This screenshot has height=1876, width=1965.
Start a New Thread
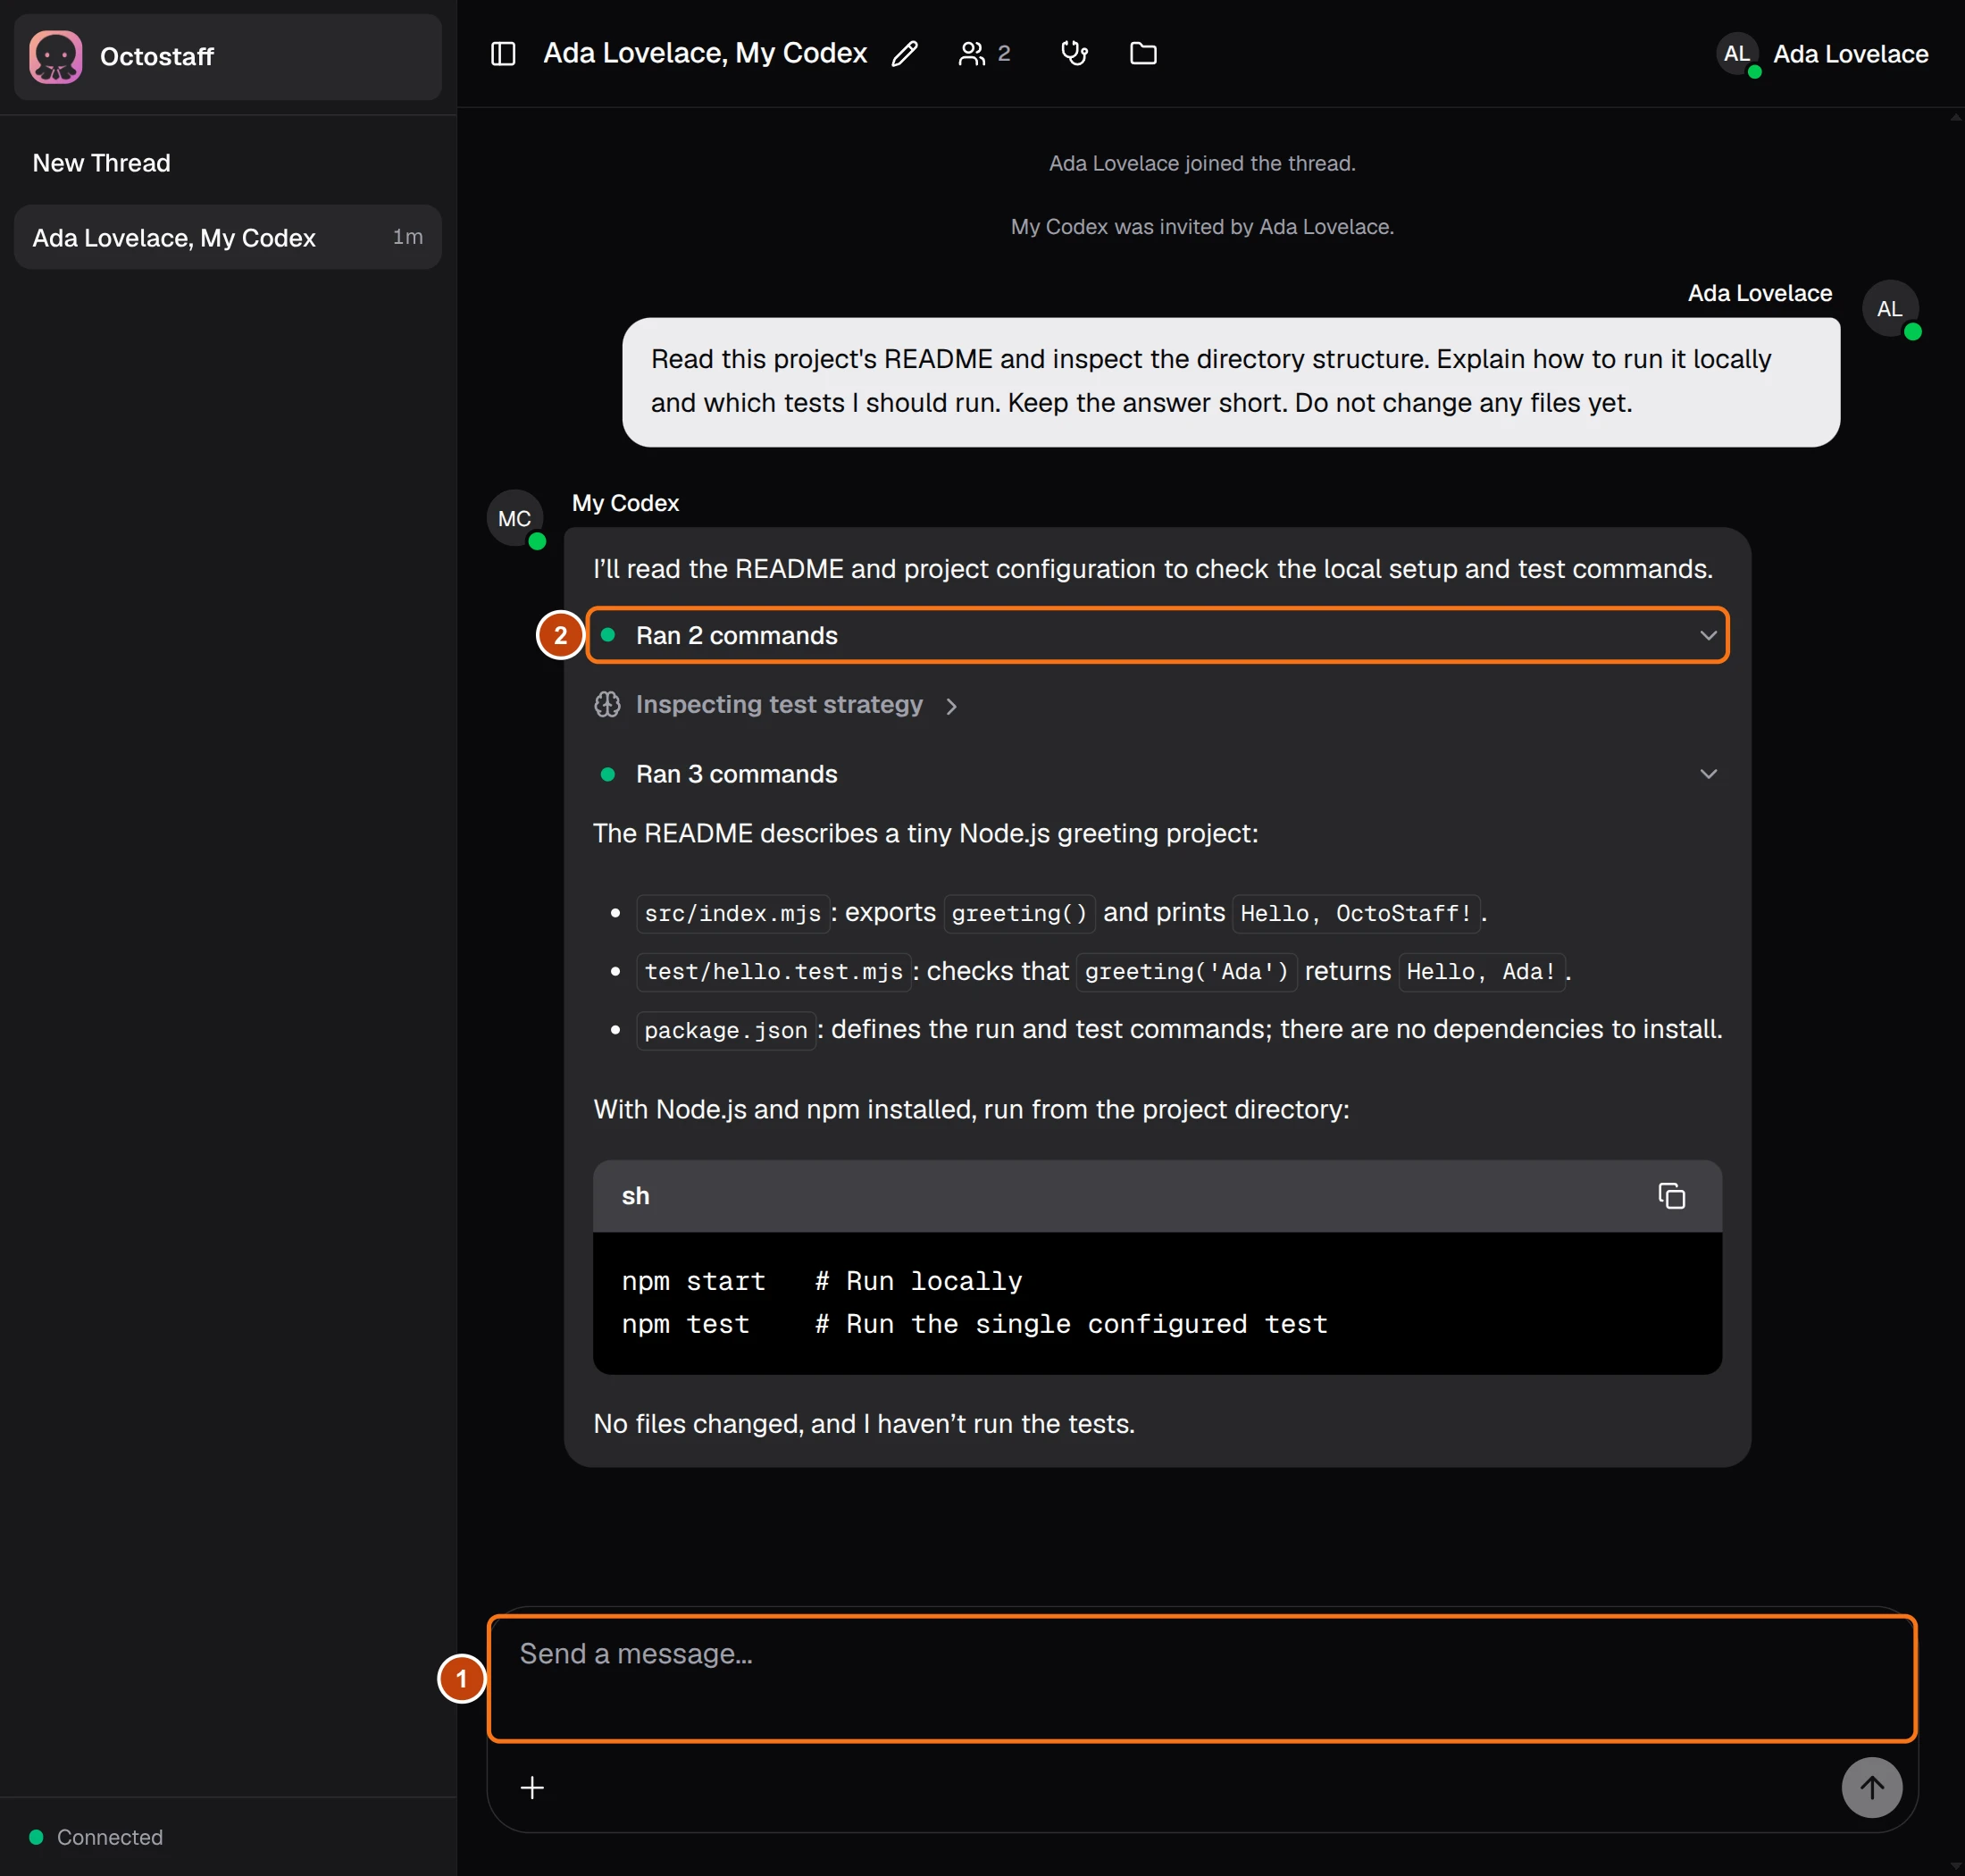tap(101, 163)
